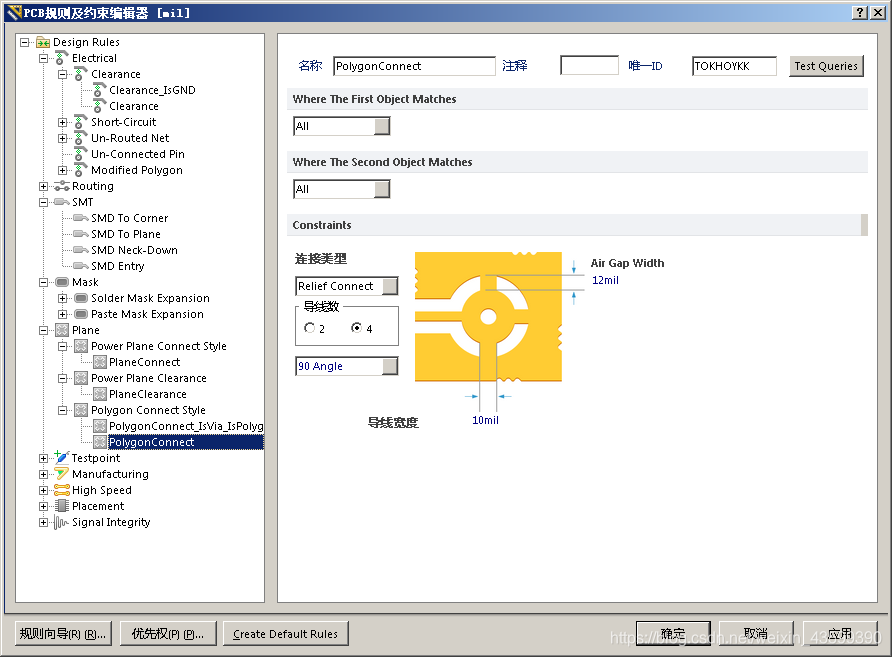The width and height of the screenshot is (892, 657).
Task: Select the 4 conductors radio button
Action: [357, 328]
